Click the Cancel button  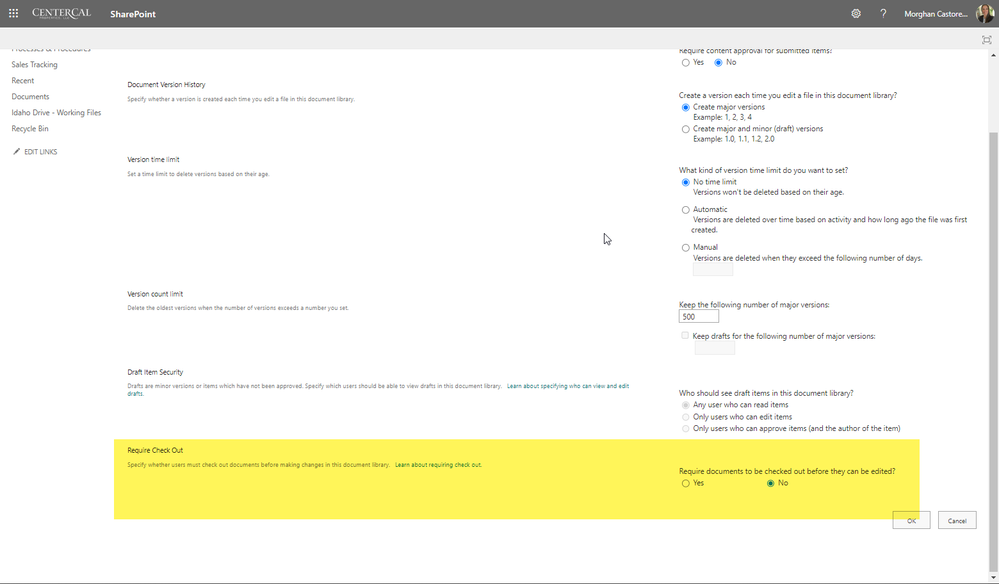[957, 520]
